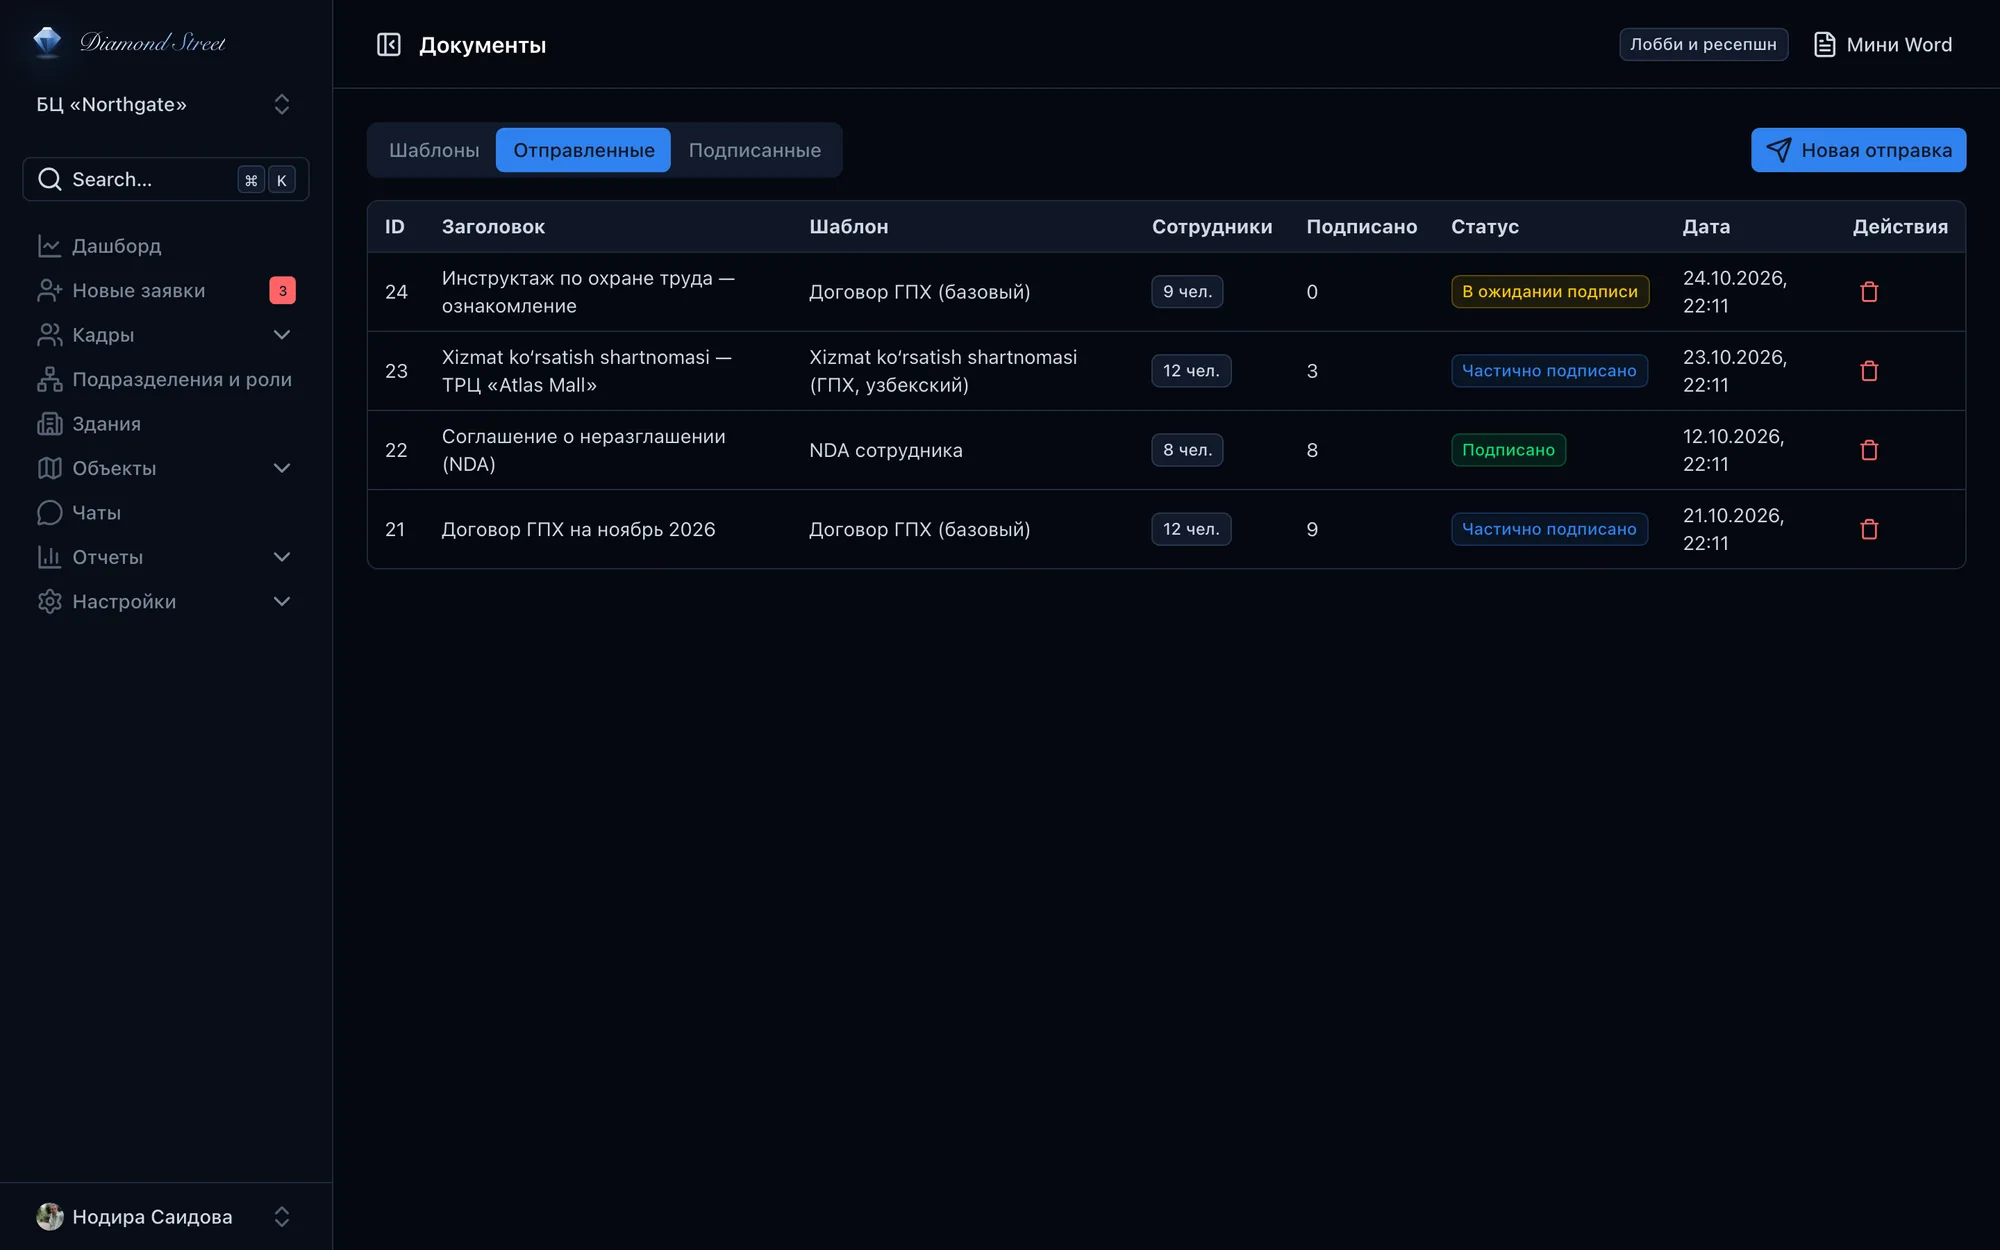Expand the Отчеты menu chevron
The height and width of the screenshot is (1250, 2000).
pos(282,557)
